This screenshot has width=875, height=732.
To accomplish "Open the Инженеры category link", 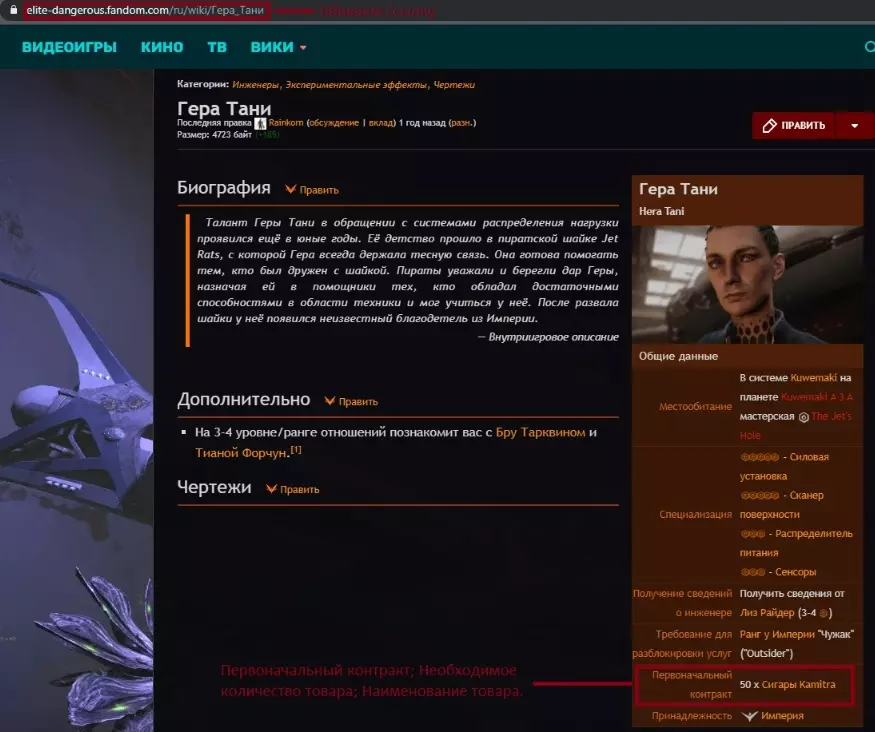I will (256, 85).
